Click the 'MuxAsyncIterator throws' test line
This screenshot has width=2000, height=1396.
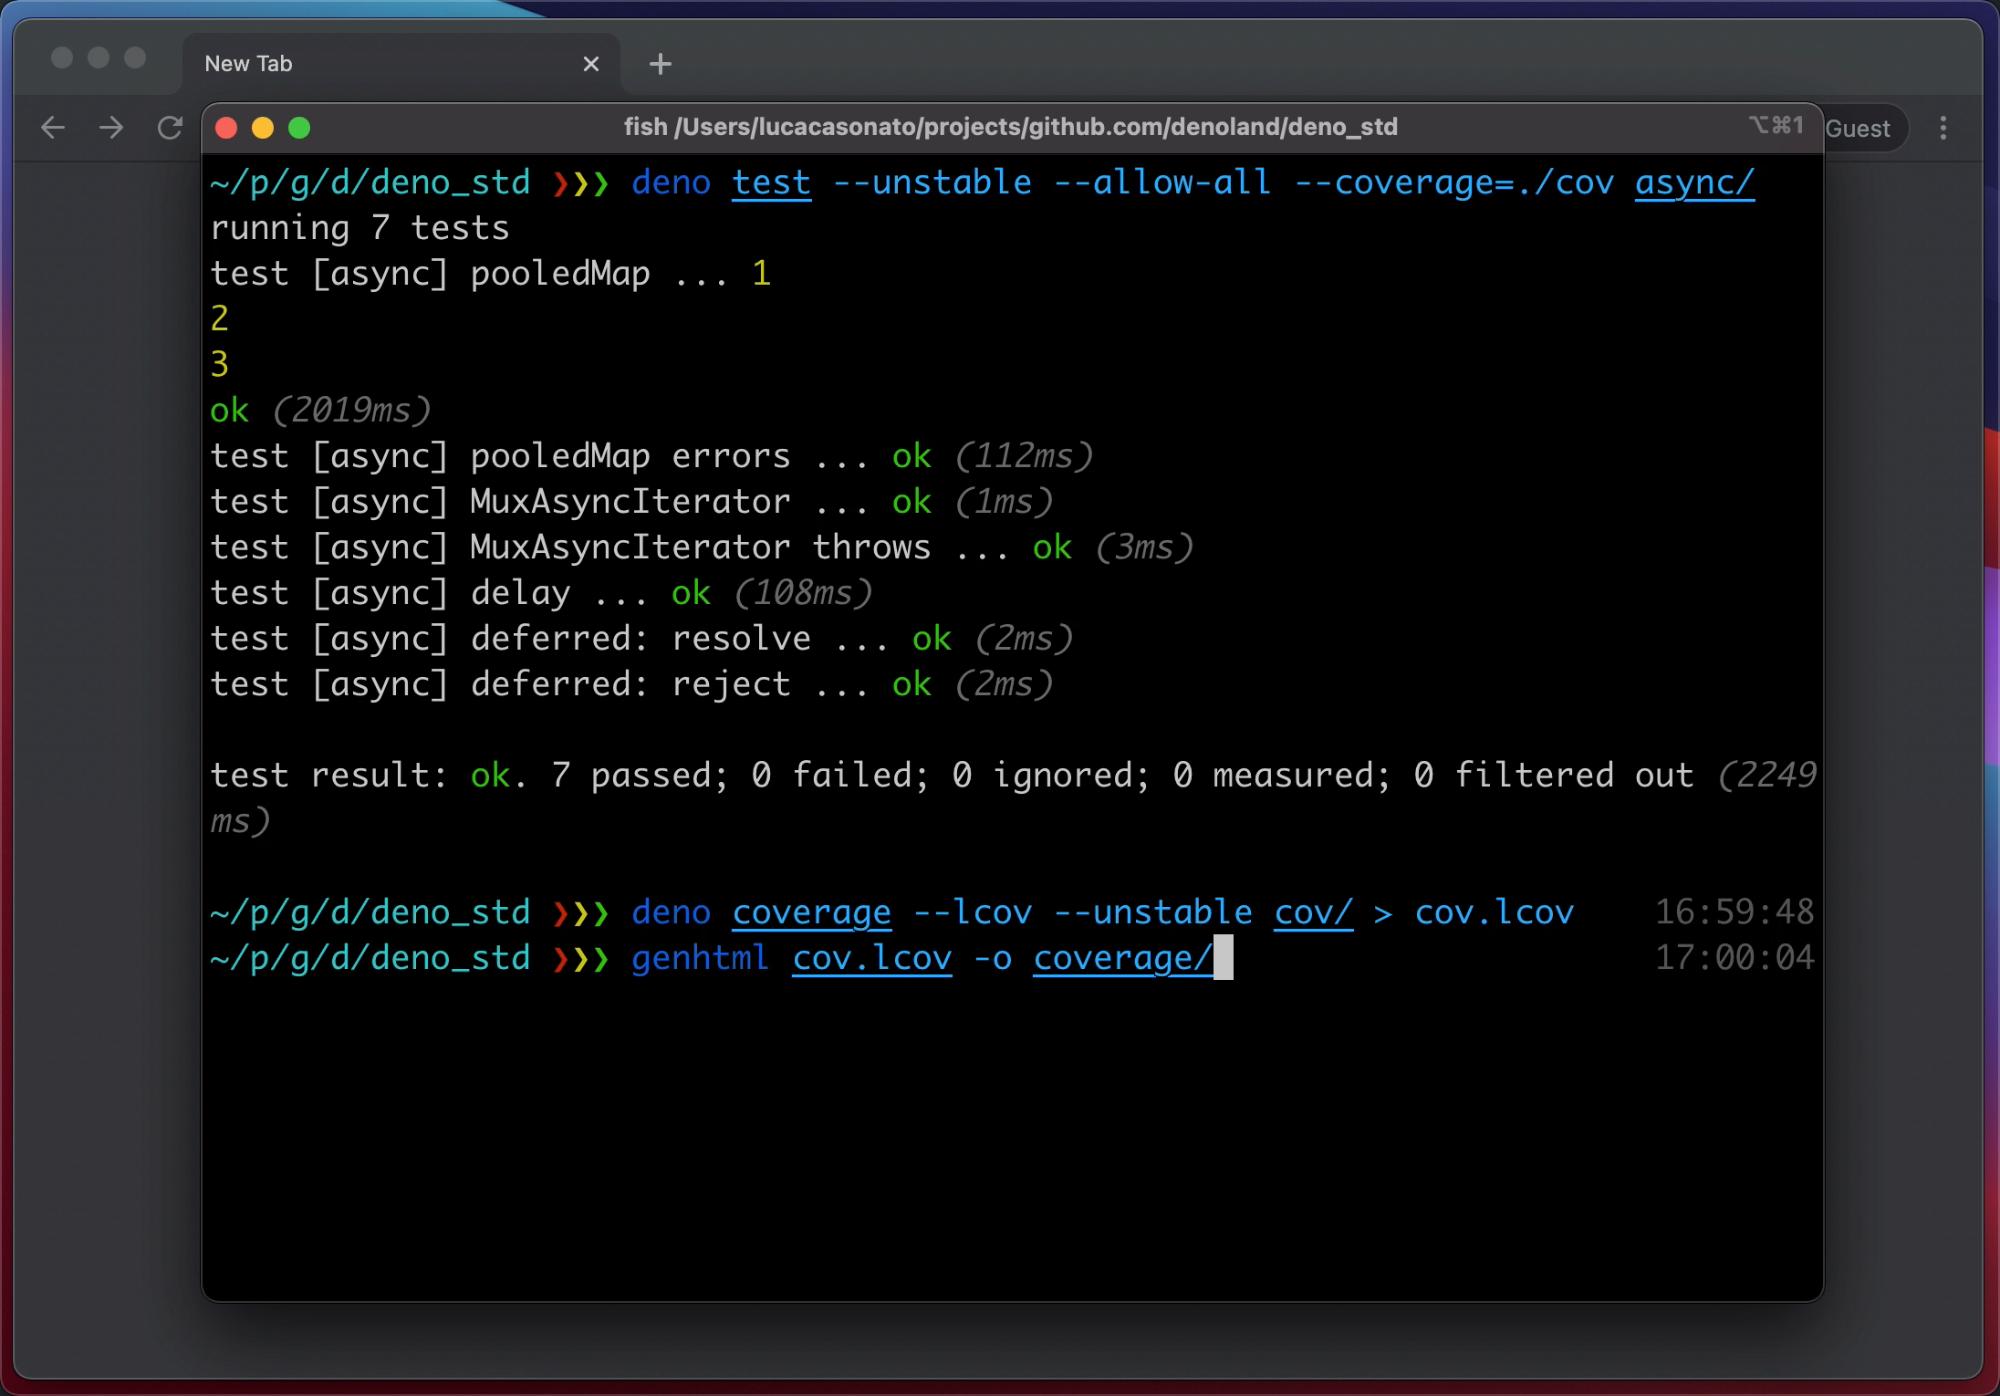click(702, 548)
